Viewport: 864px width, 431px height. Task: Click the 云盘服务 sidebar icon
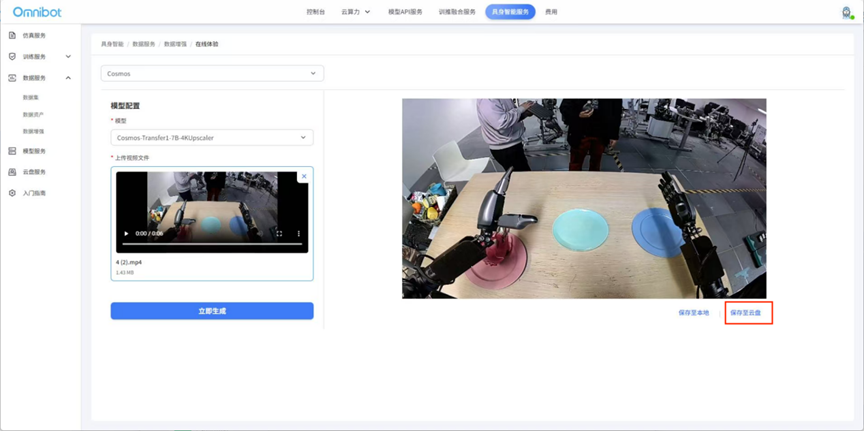tap(12, 172)
